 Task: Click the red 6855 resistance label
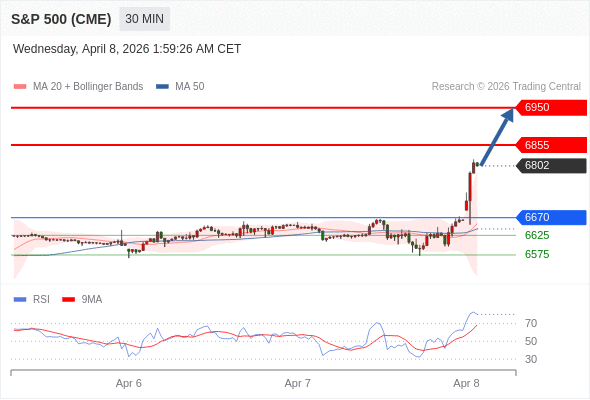(551, 145)
